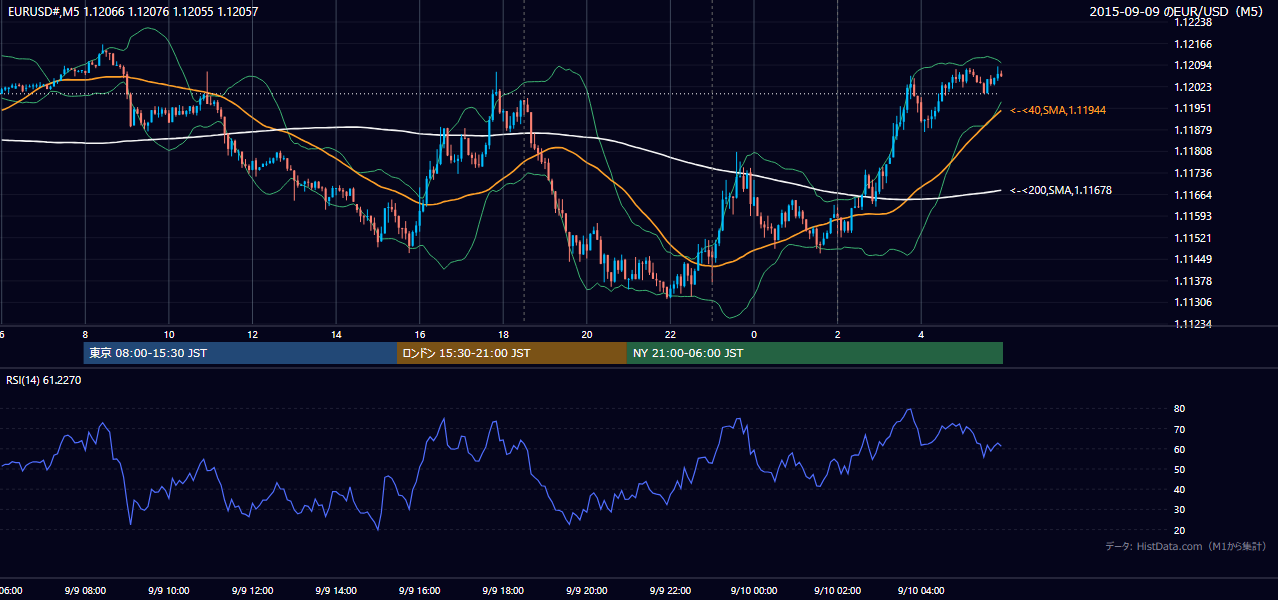Viewport: 1278px width, 600px height.
Task: Click the 9/9 14:00 time label
Action: (336, 590)
